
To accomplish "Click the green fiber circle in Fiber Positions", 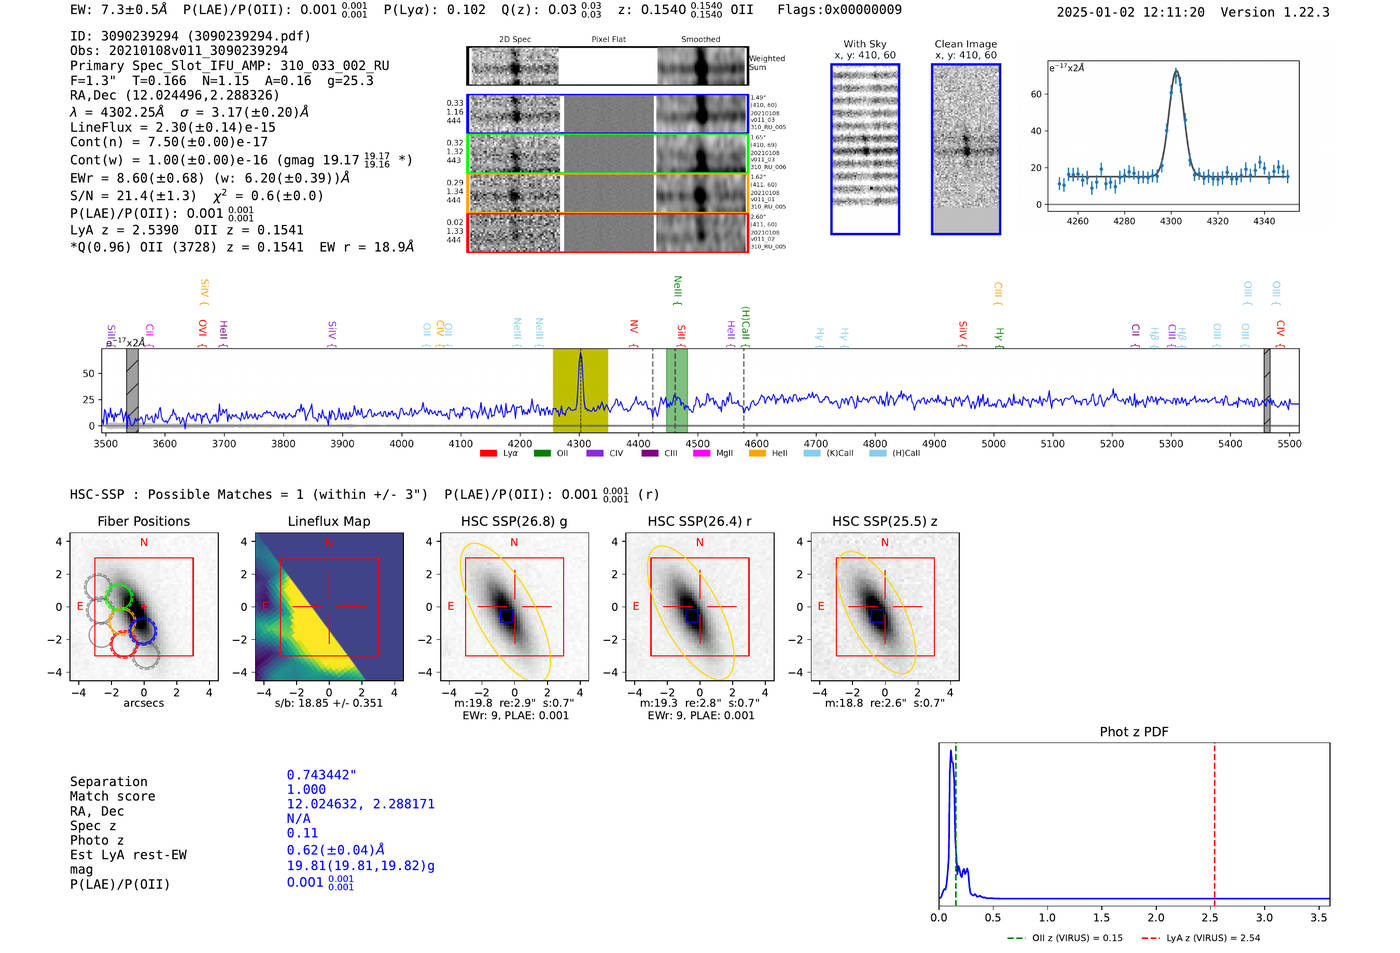I will [x=119, y=596].
